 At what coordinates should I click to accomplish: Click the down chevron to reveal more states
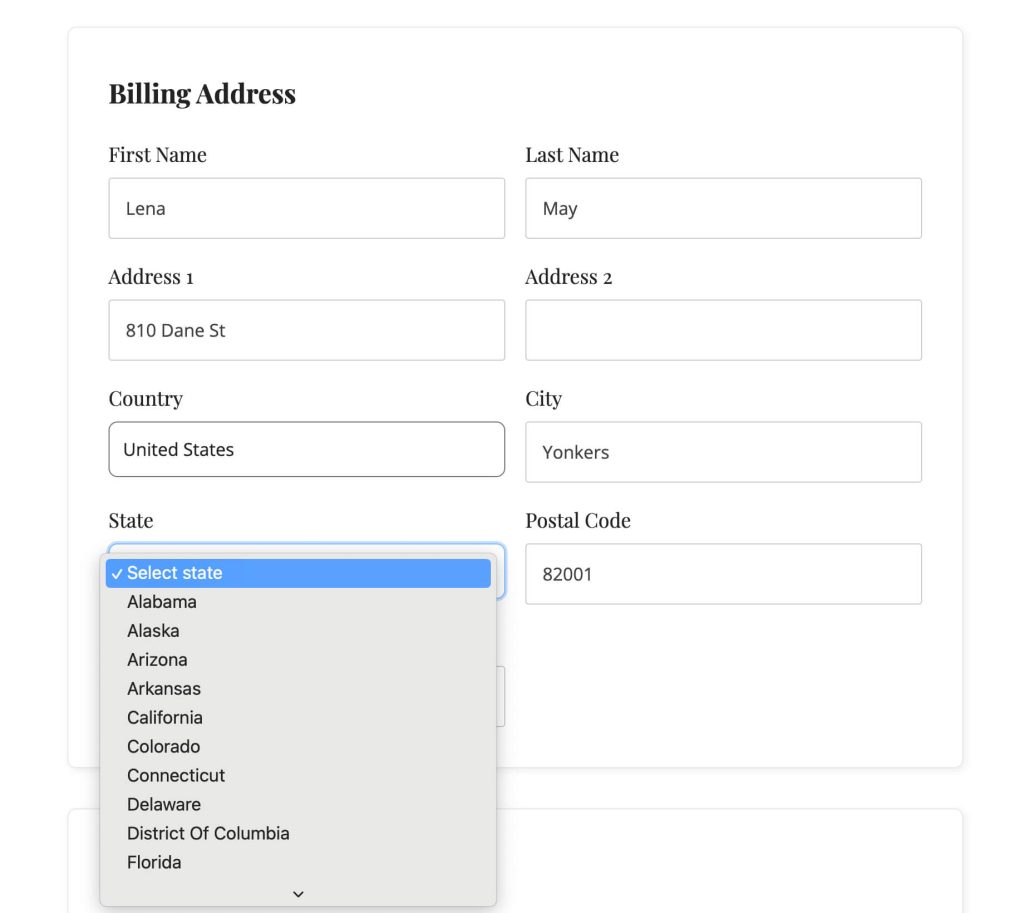pyautogui.click(x=297, y=894)
